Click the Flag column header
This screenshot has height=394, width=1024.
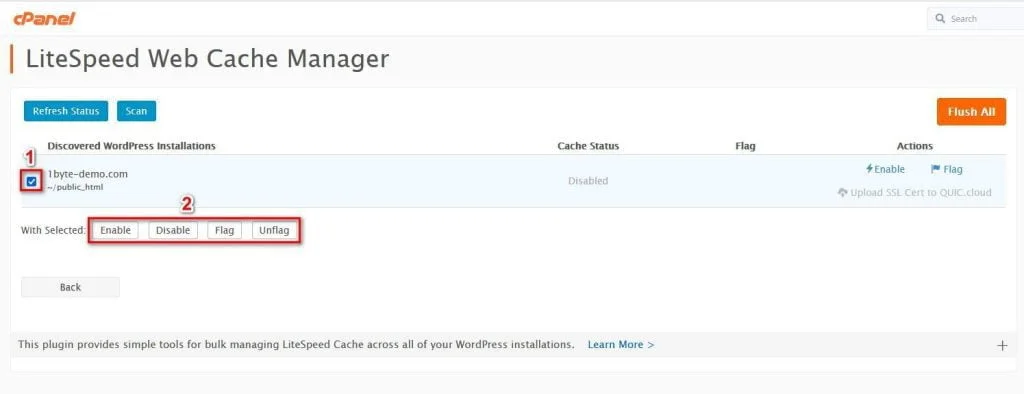pos(745,146)
